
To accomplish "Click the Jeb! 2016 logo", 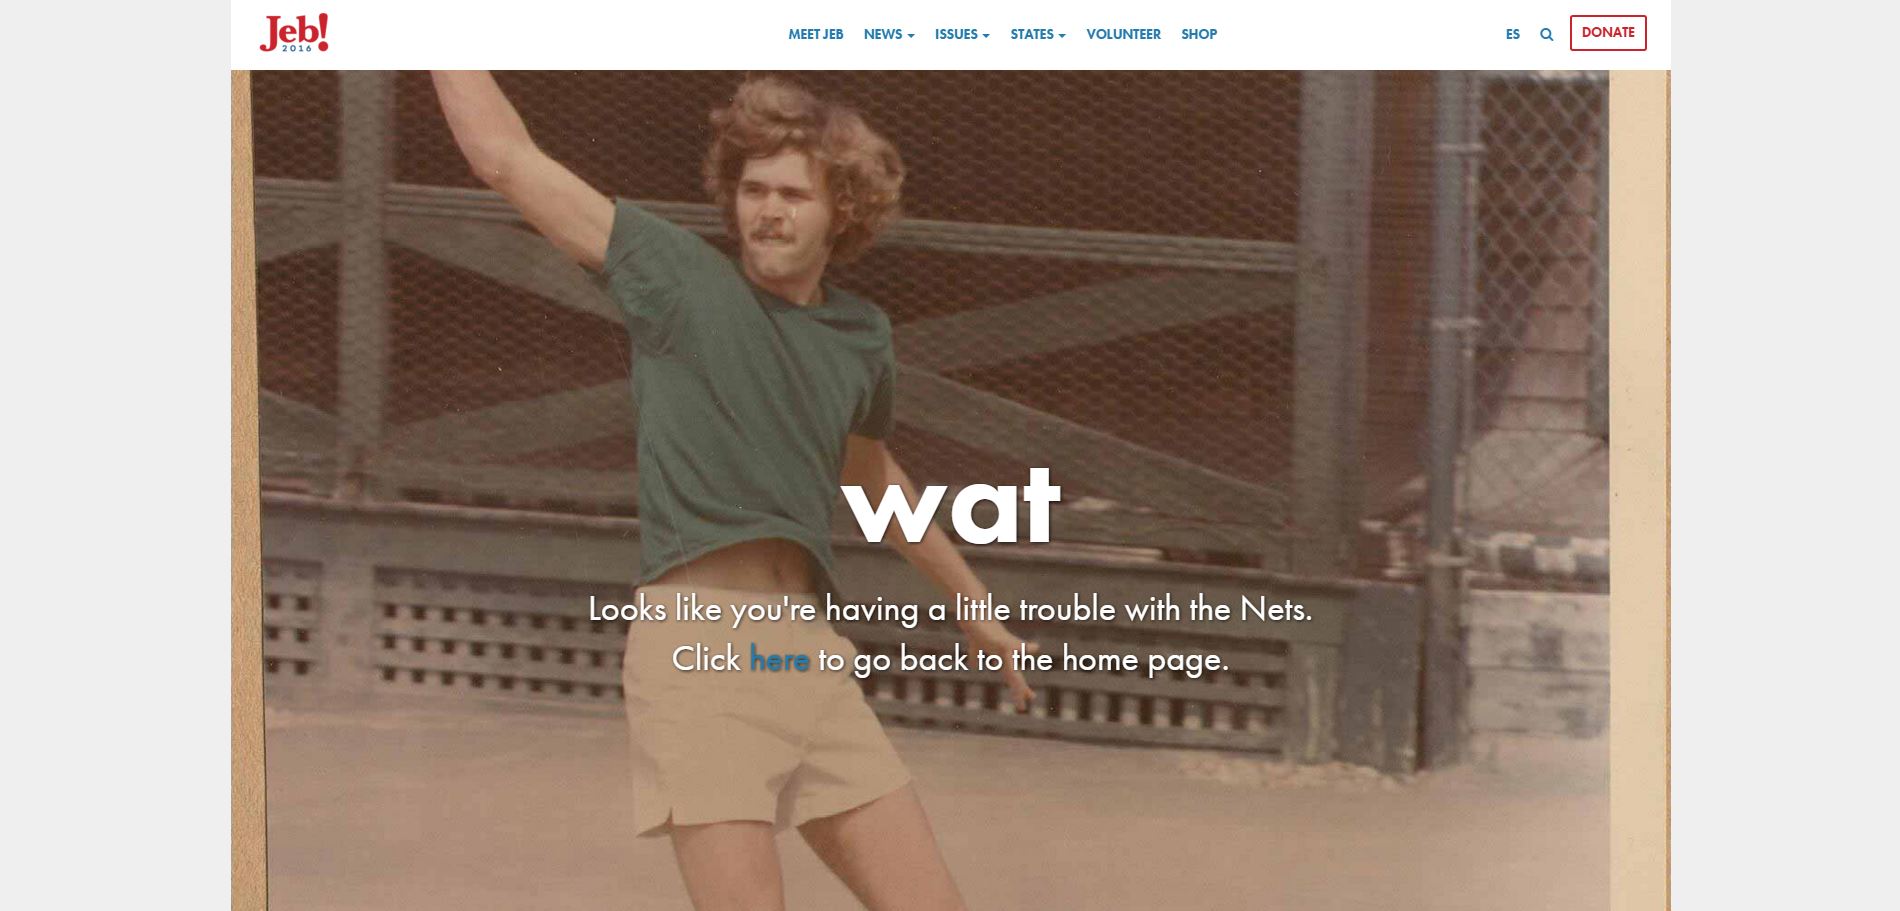I will [294, 33].
